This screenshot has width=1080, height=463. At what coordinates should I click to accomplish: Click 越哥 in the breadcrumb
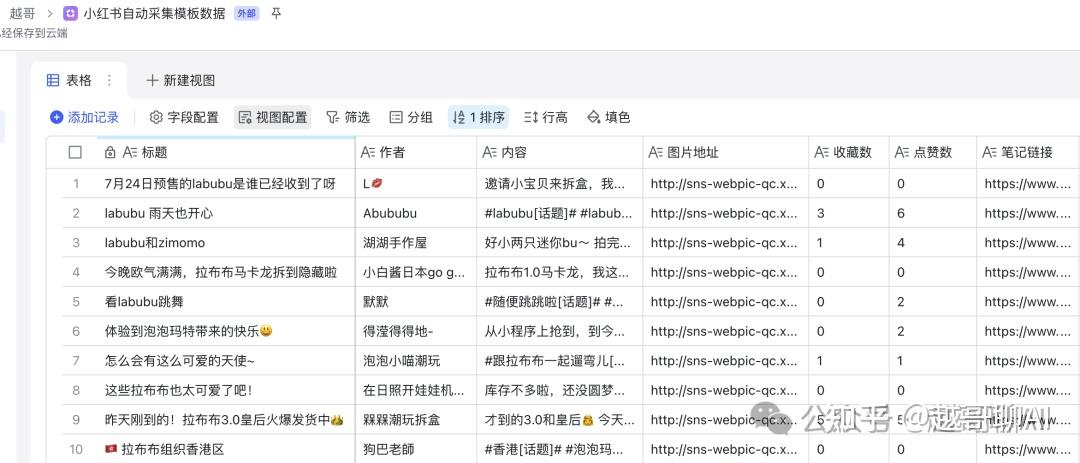click(x=22, y=13)
